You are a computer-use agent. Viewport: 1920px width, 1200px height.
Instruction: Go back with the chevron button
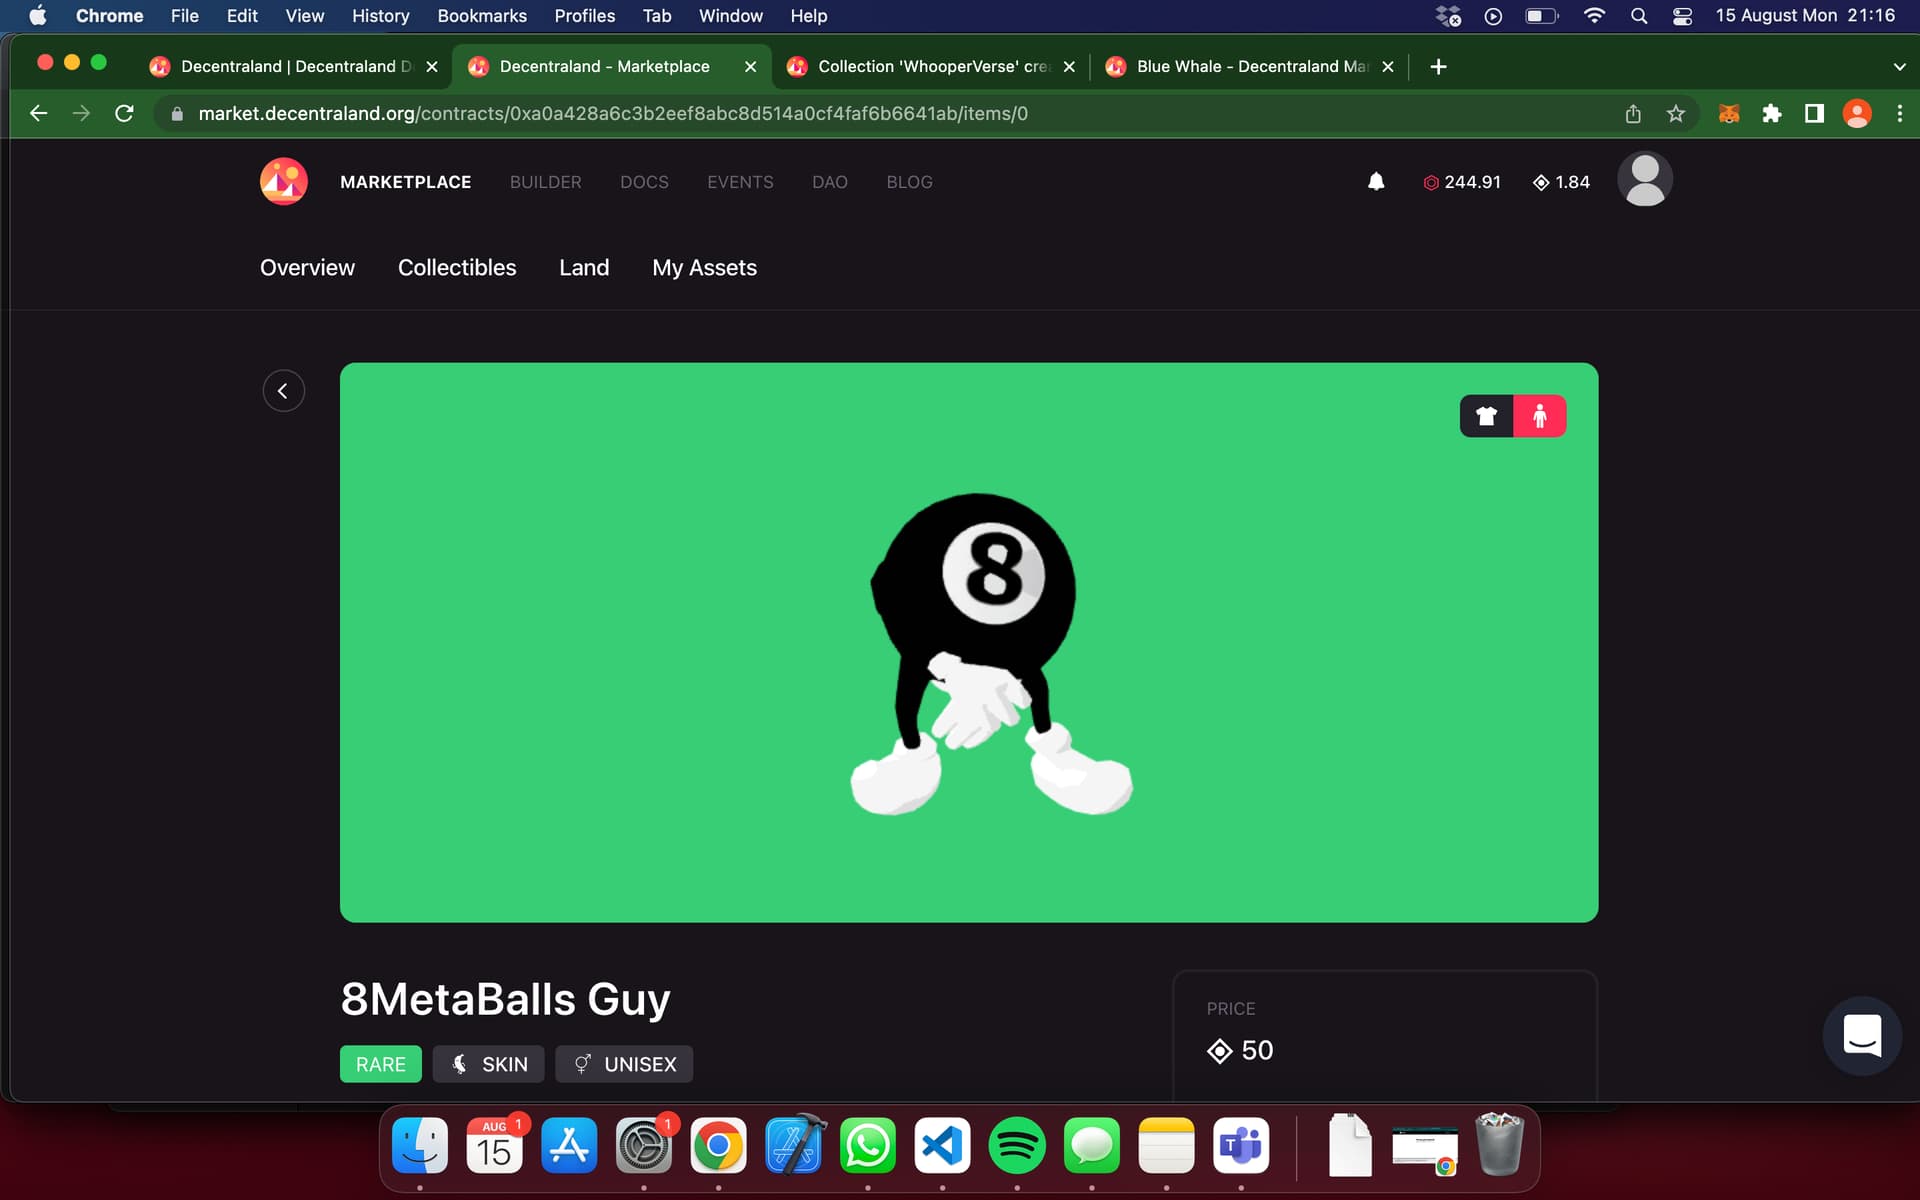[283, 391]
